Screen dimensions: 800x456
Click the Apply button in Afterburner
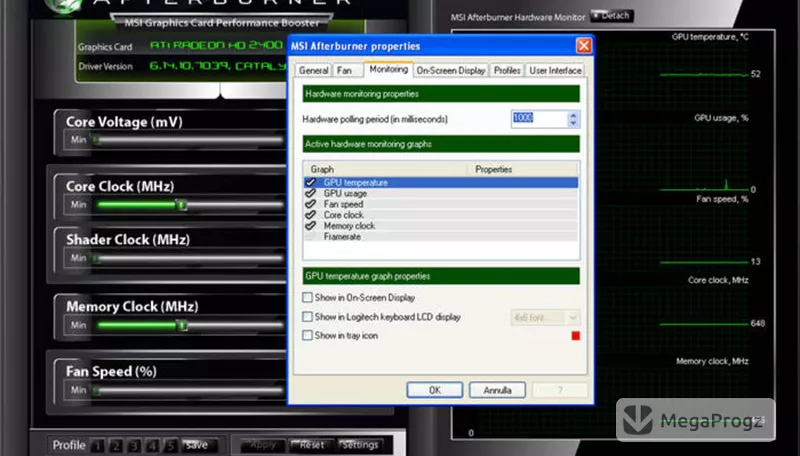(263, 445)
